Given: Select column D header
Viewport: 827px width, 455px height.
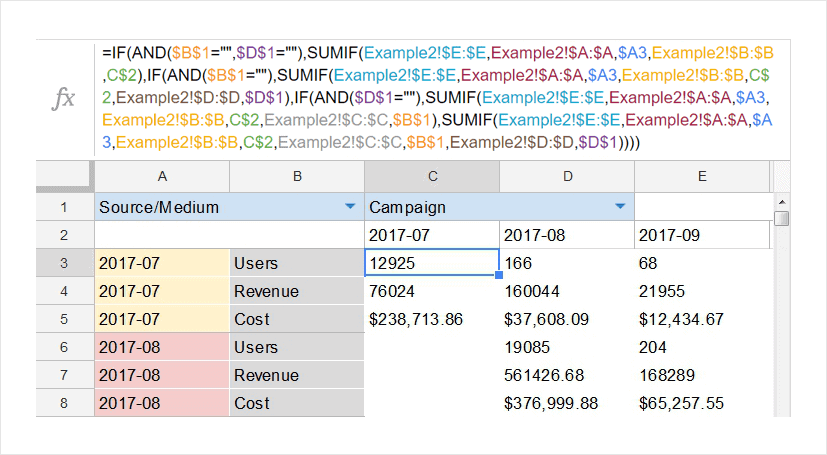Looking at the screenshot, I should pos(567,176).
